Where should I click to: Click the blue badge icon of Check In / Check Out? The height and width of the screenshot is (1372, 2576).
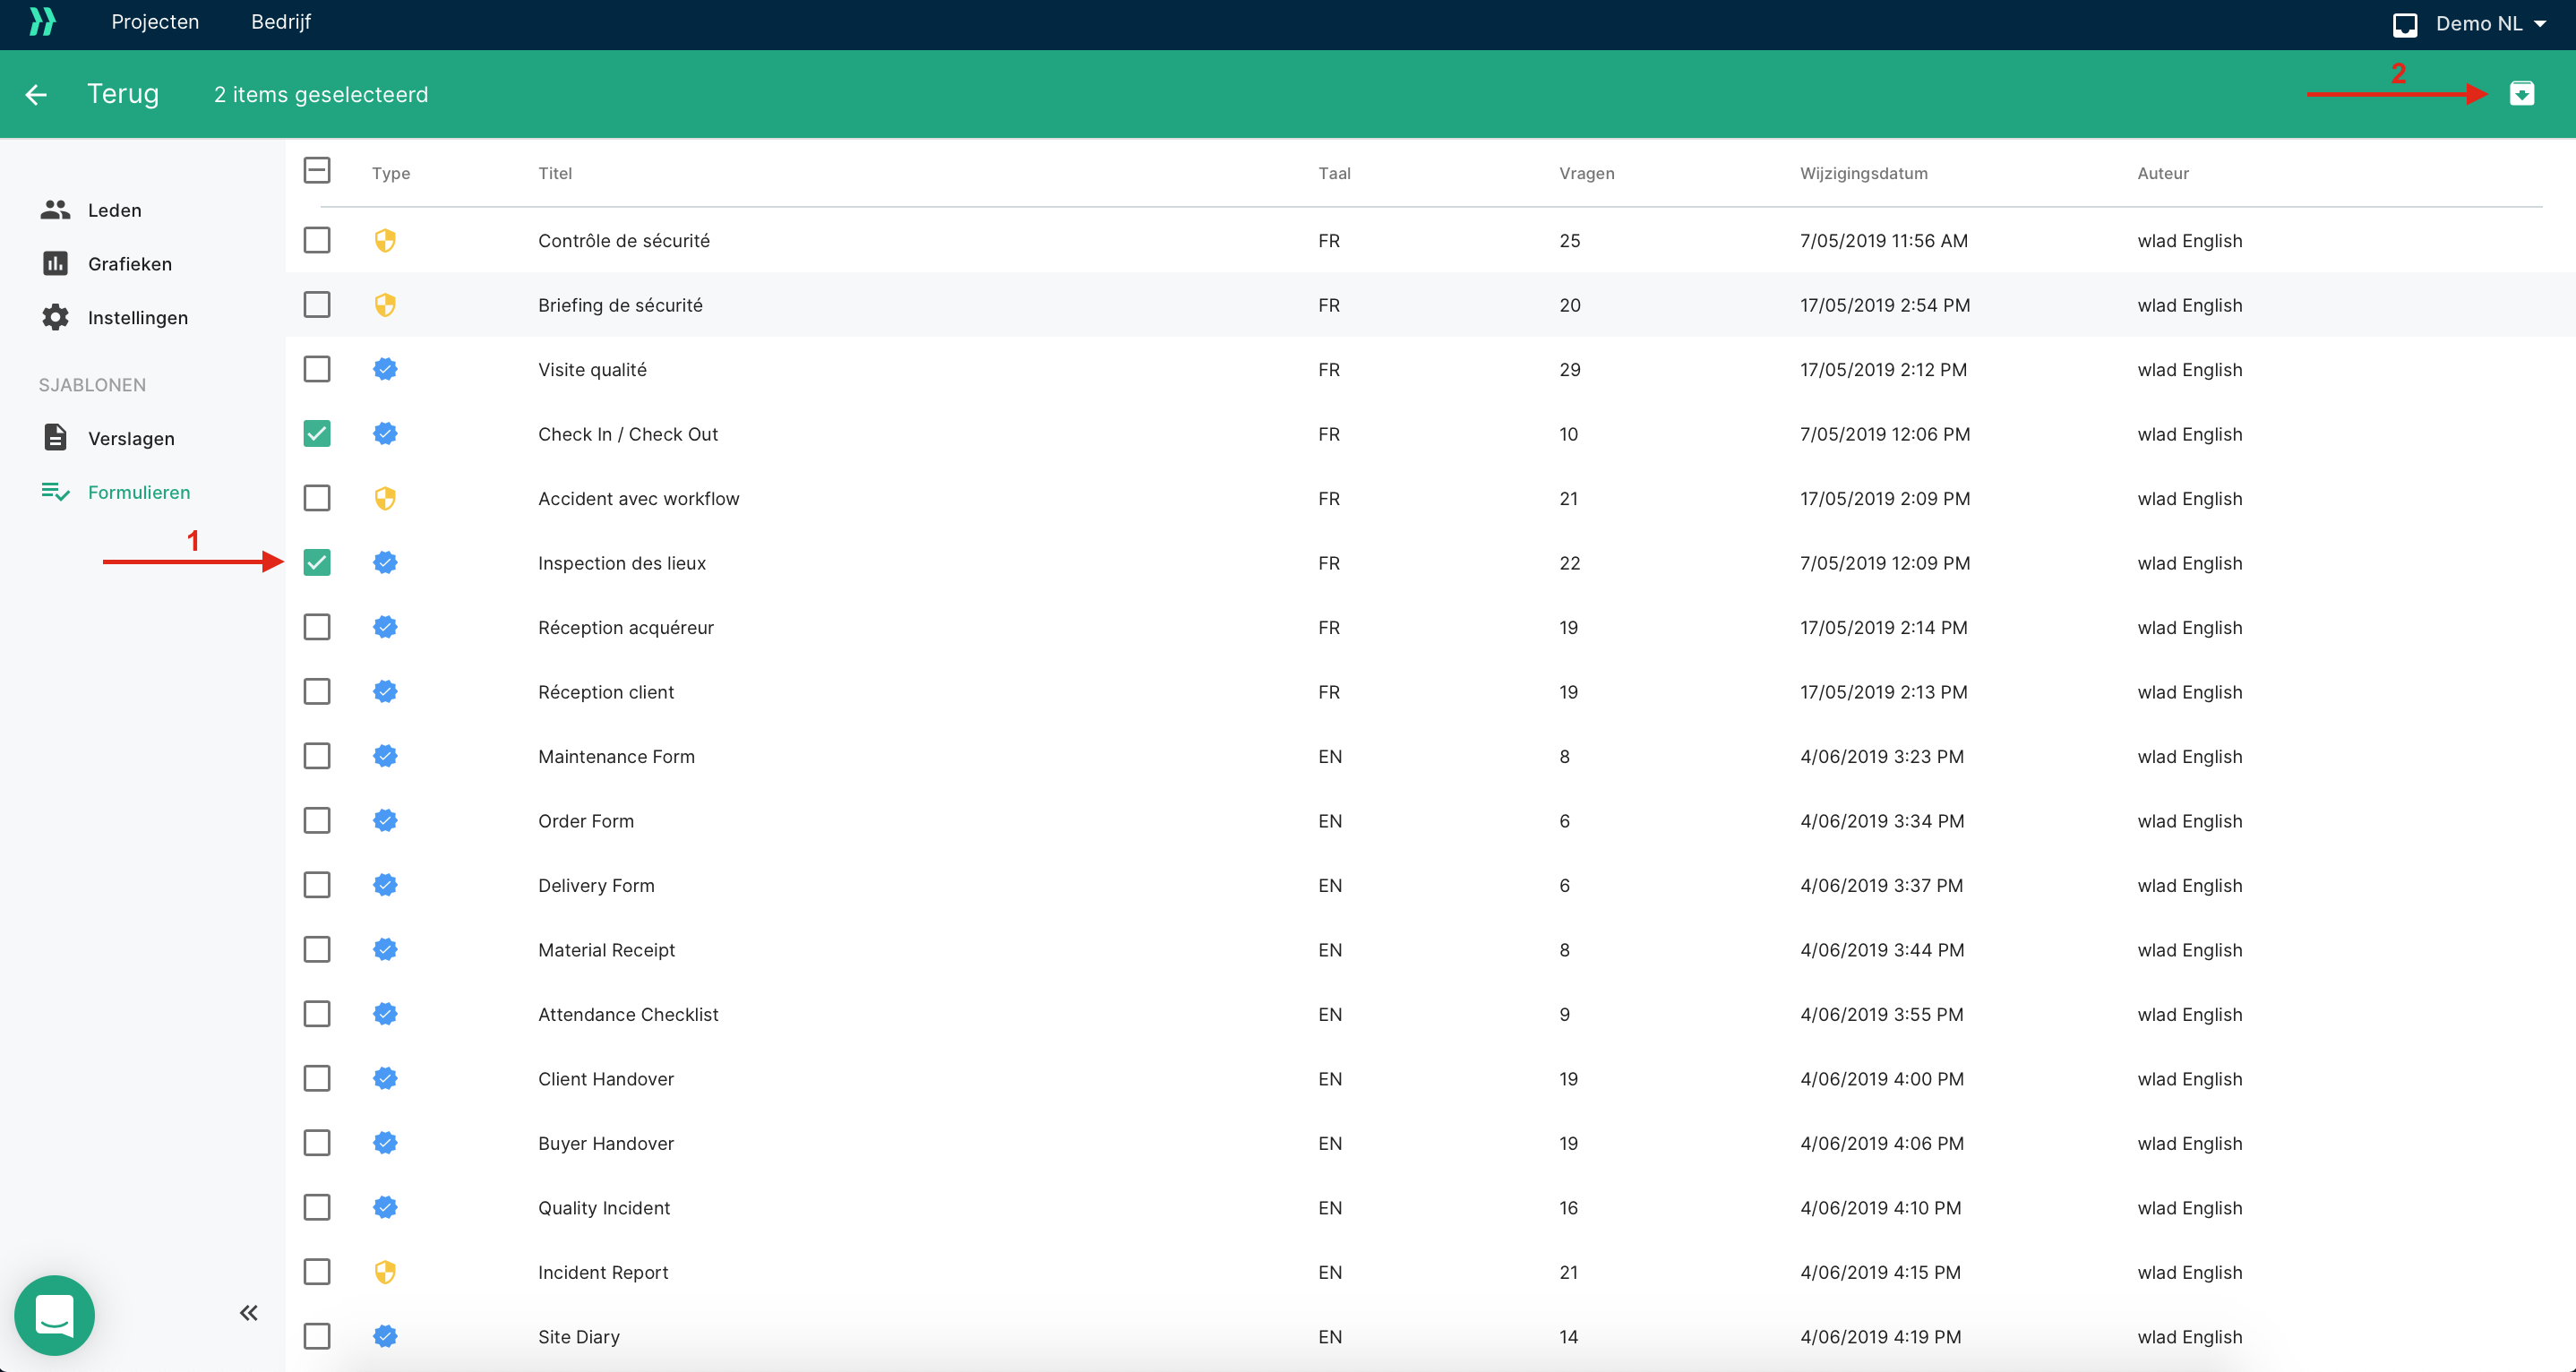point(385,434)
